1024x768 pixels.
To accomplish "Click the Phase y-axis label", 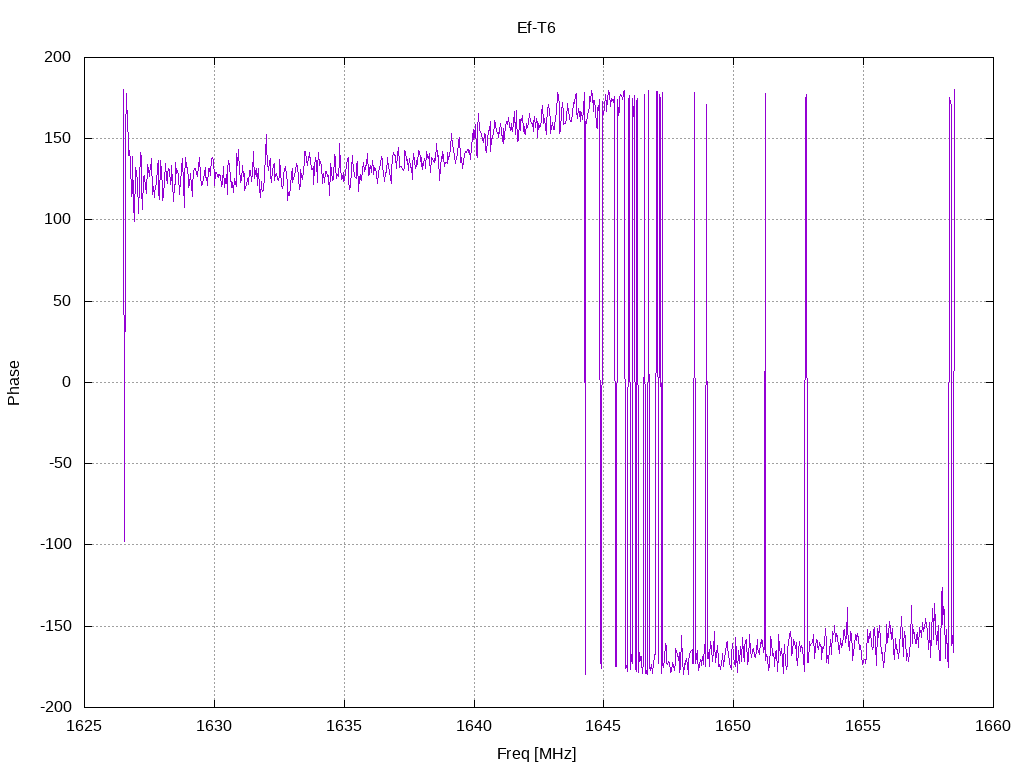I will pyautogui.click(x=14, y=383).
